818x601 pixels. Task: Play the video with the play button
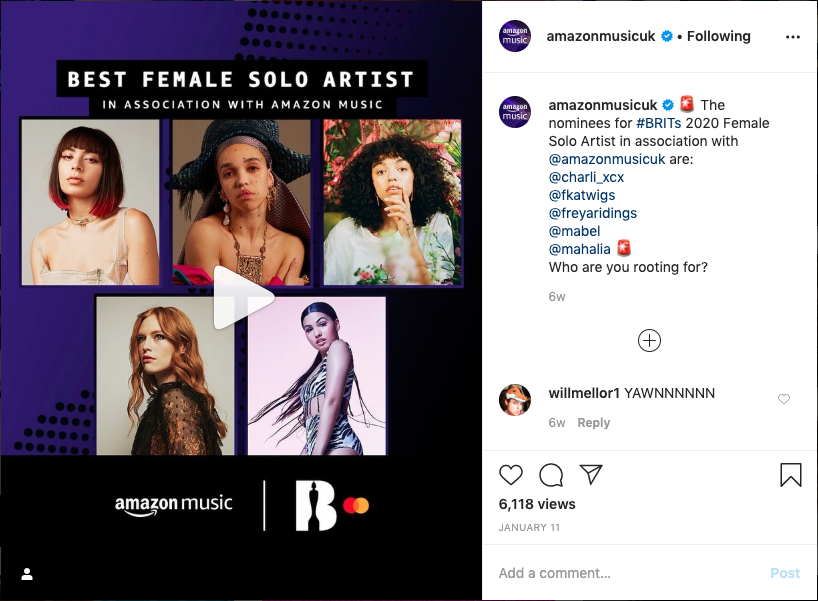pos(243,298)
